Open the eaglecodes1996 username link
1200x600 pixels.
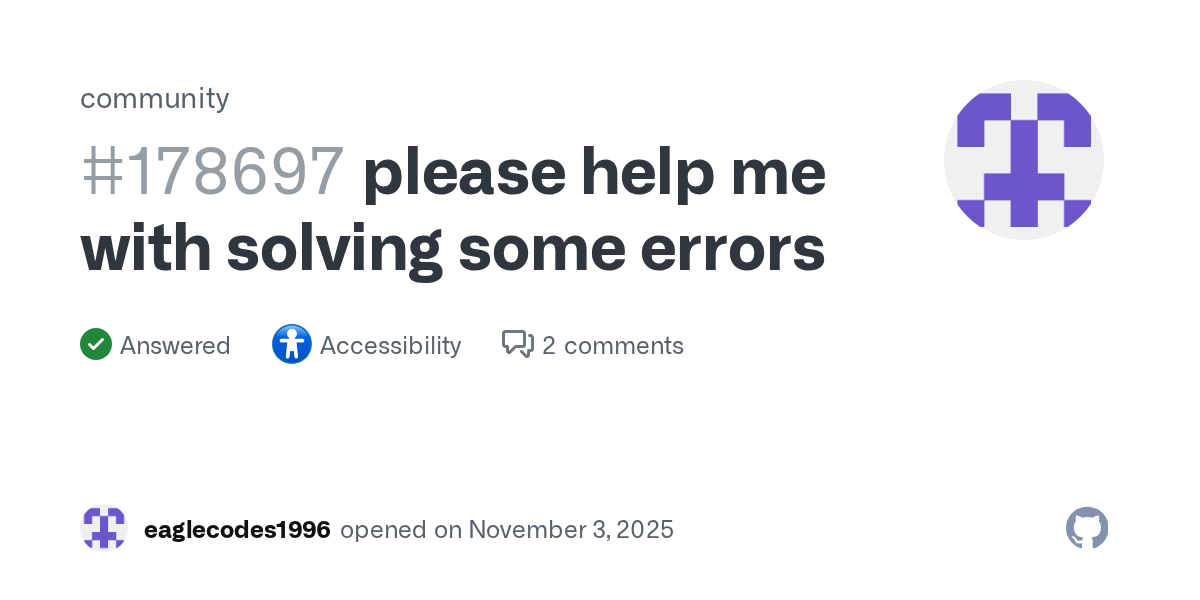(x=237, y=529)
